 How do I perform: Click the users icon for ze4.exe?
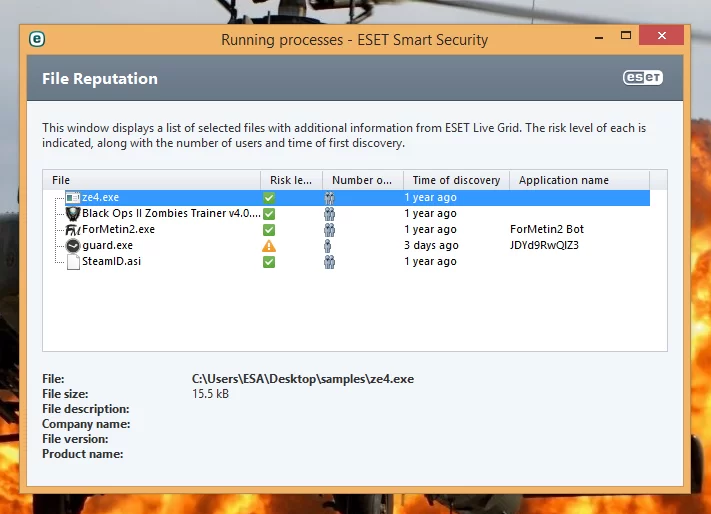[x=330, y=198]
